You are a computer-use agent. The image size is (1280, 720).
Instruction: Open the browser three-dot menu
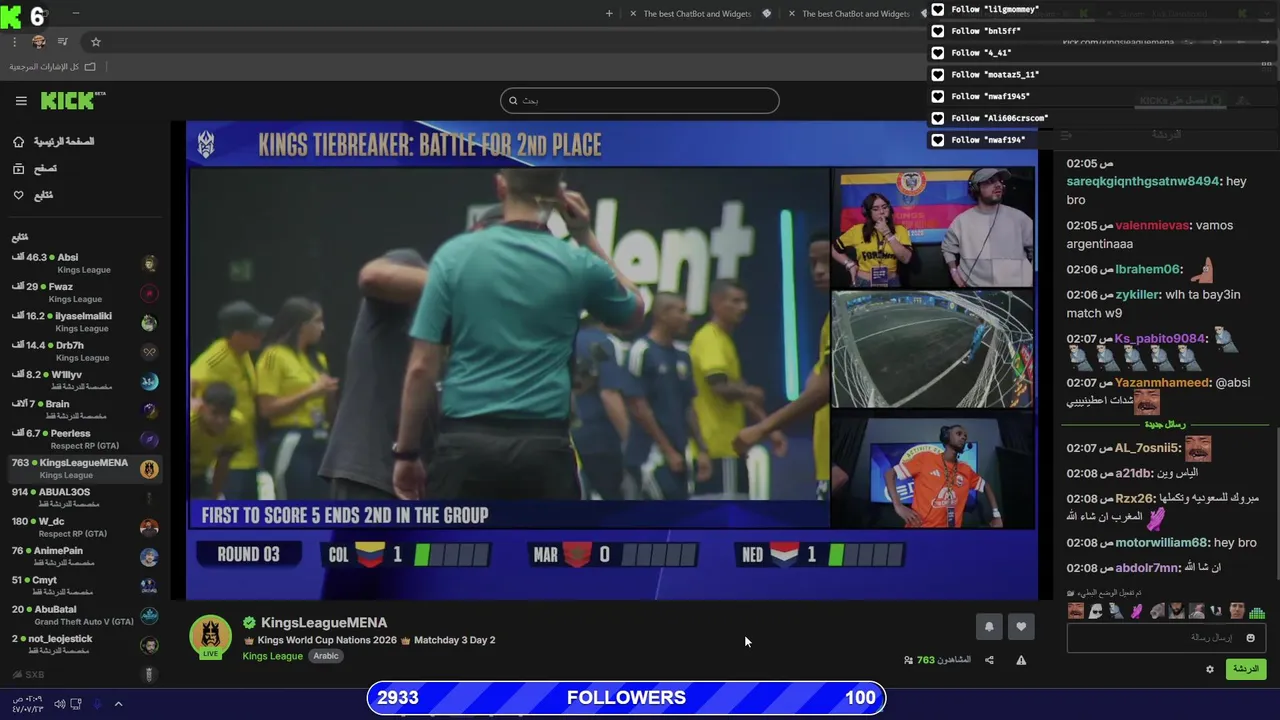(14, 42)
